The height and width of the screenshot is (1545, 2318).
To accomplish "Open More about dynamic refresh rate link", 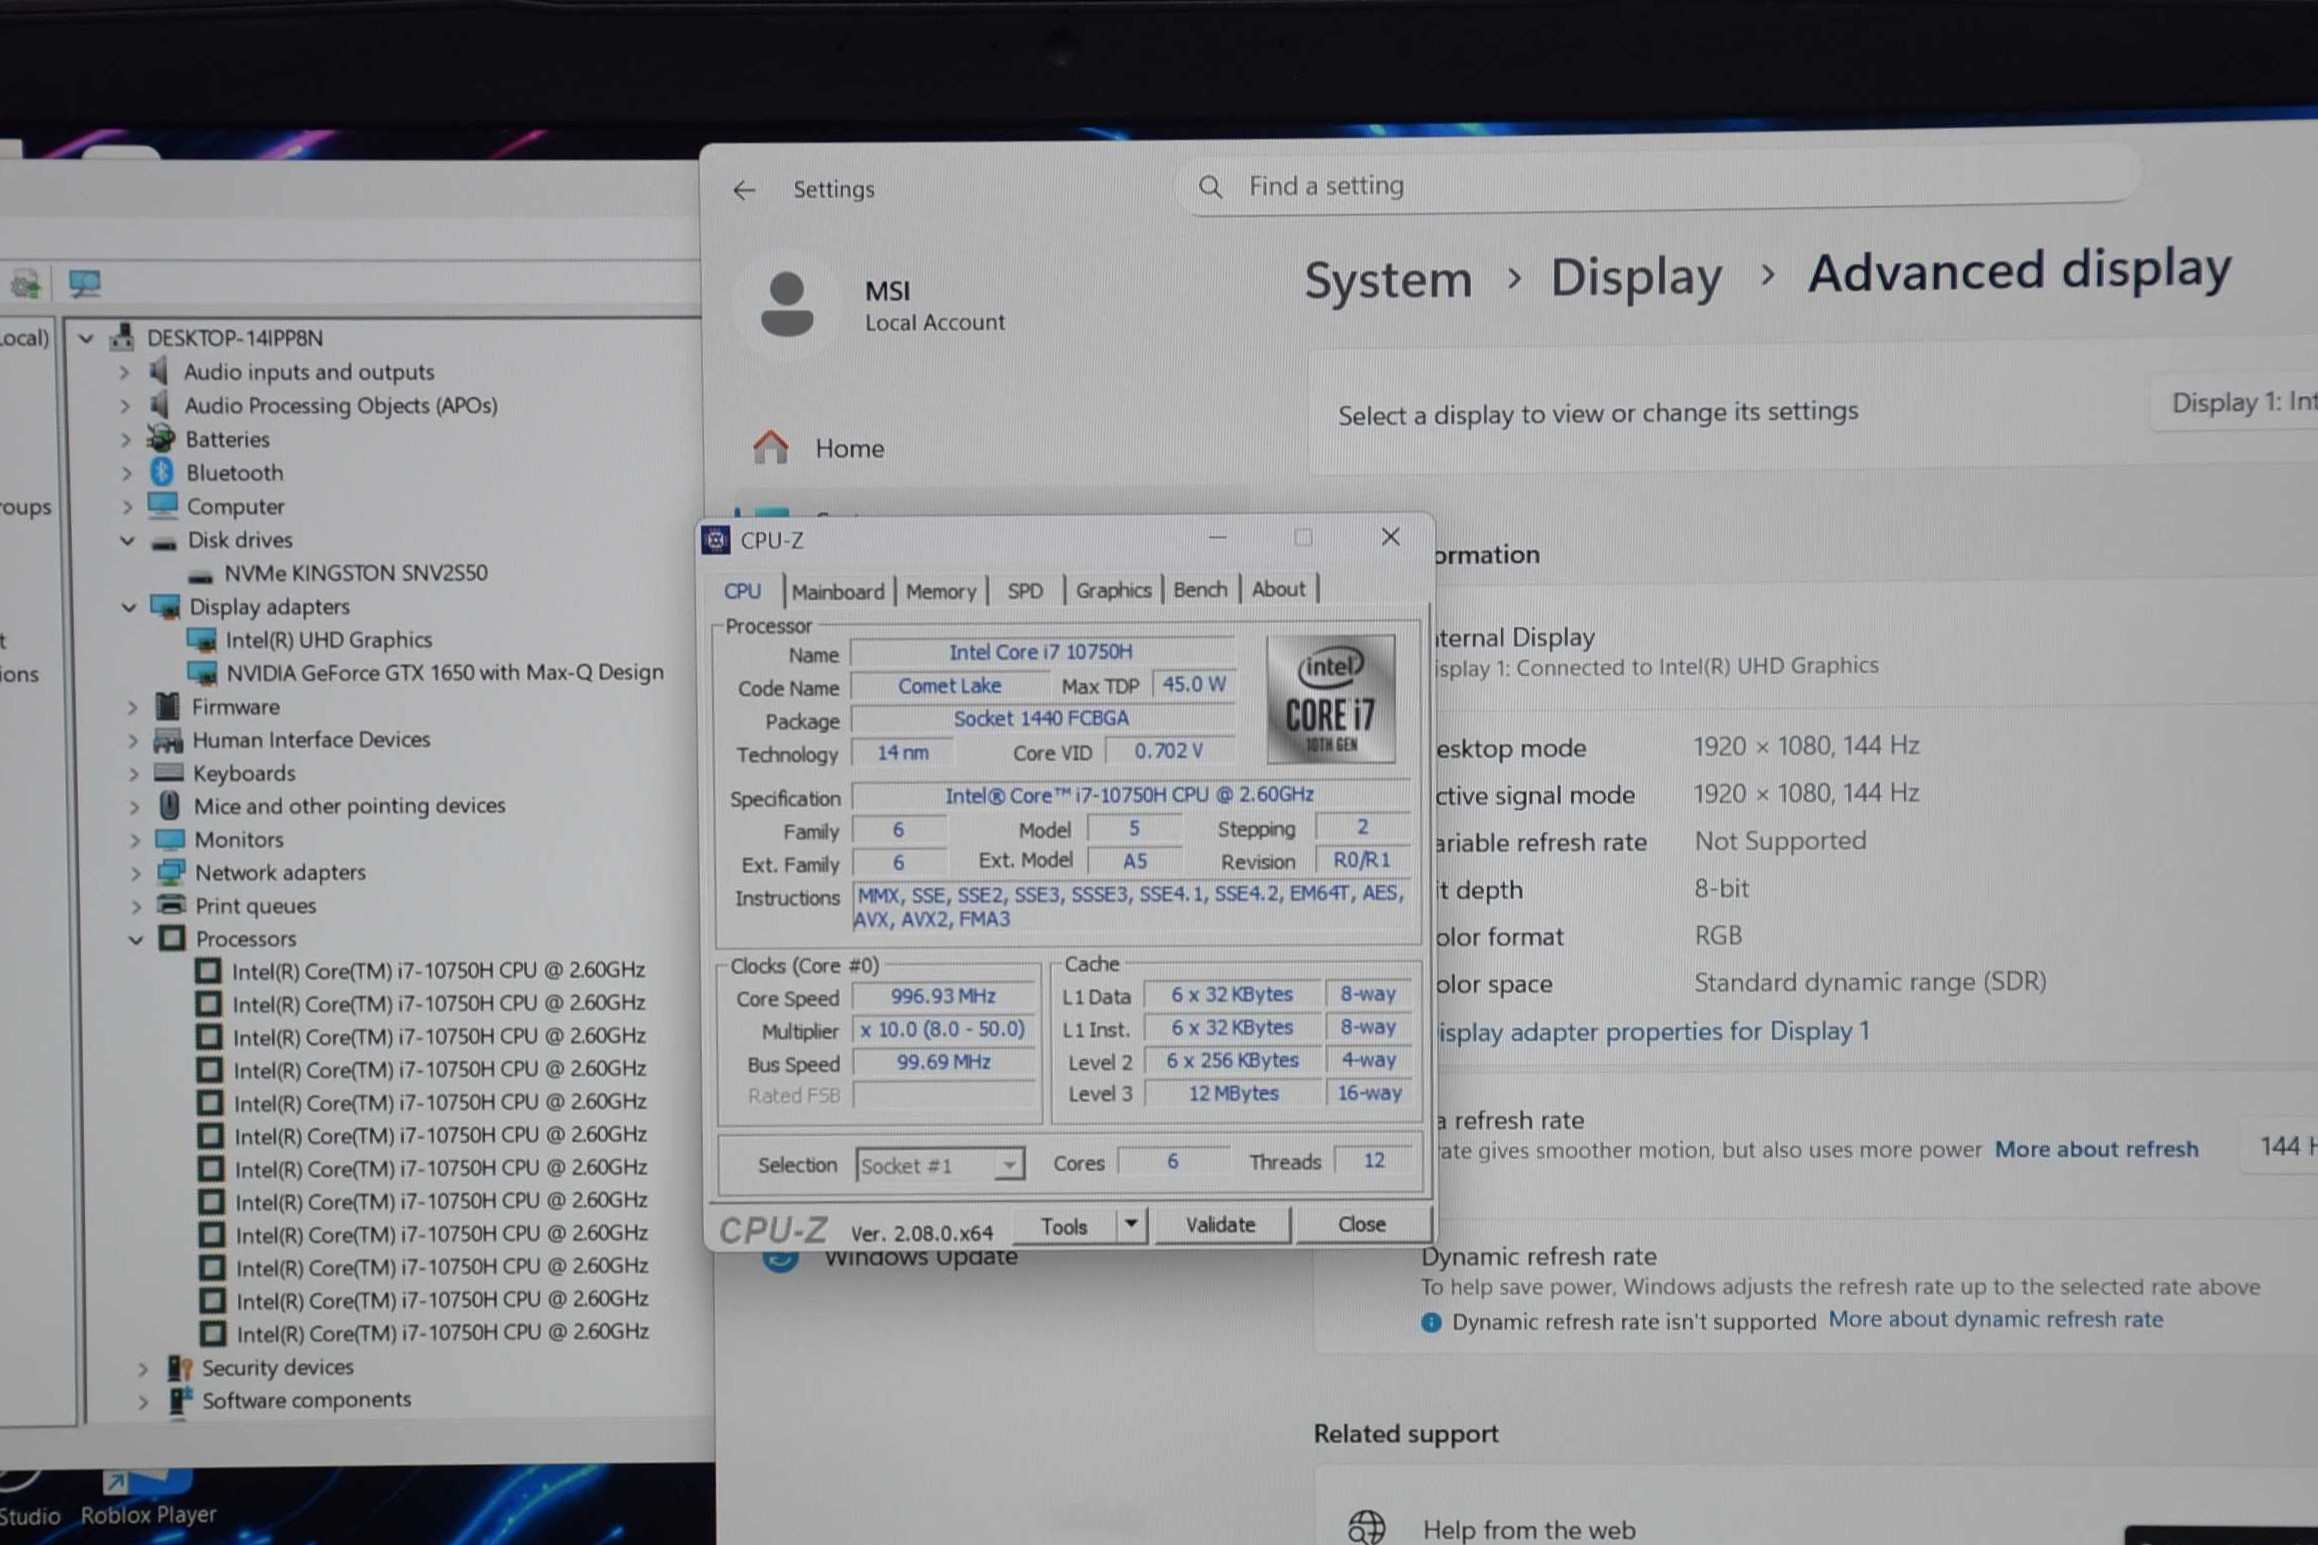I will [1995, 1320].
